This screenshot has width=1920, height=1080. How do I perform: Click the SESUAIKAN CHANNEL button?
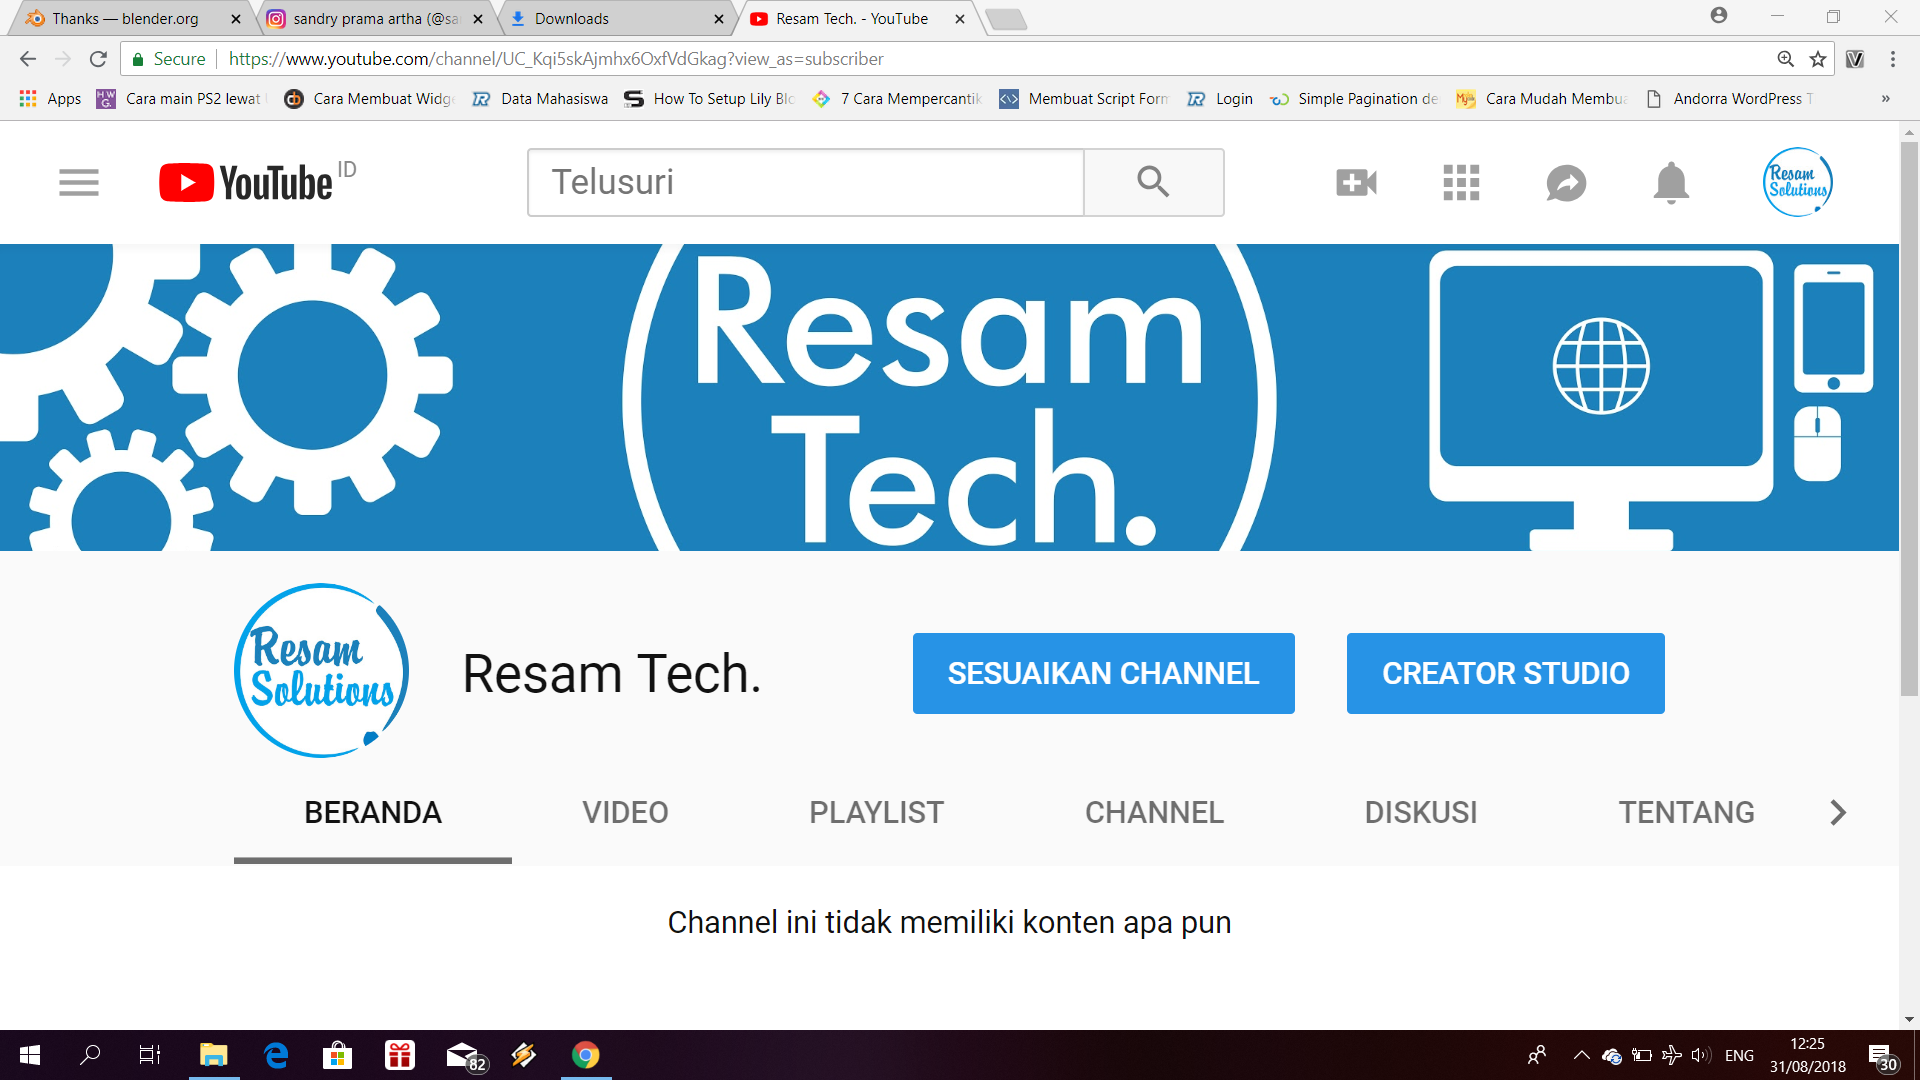(x=1103, y=673)
